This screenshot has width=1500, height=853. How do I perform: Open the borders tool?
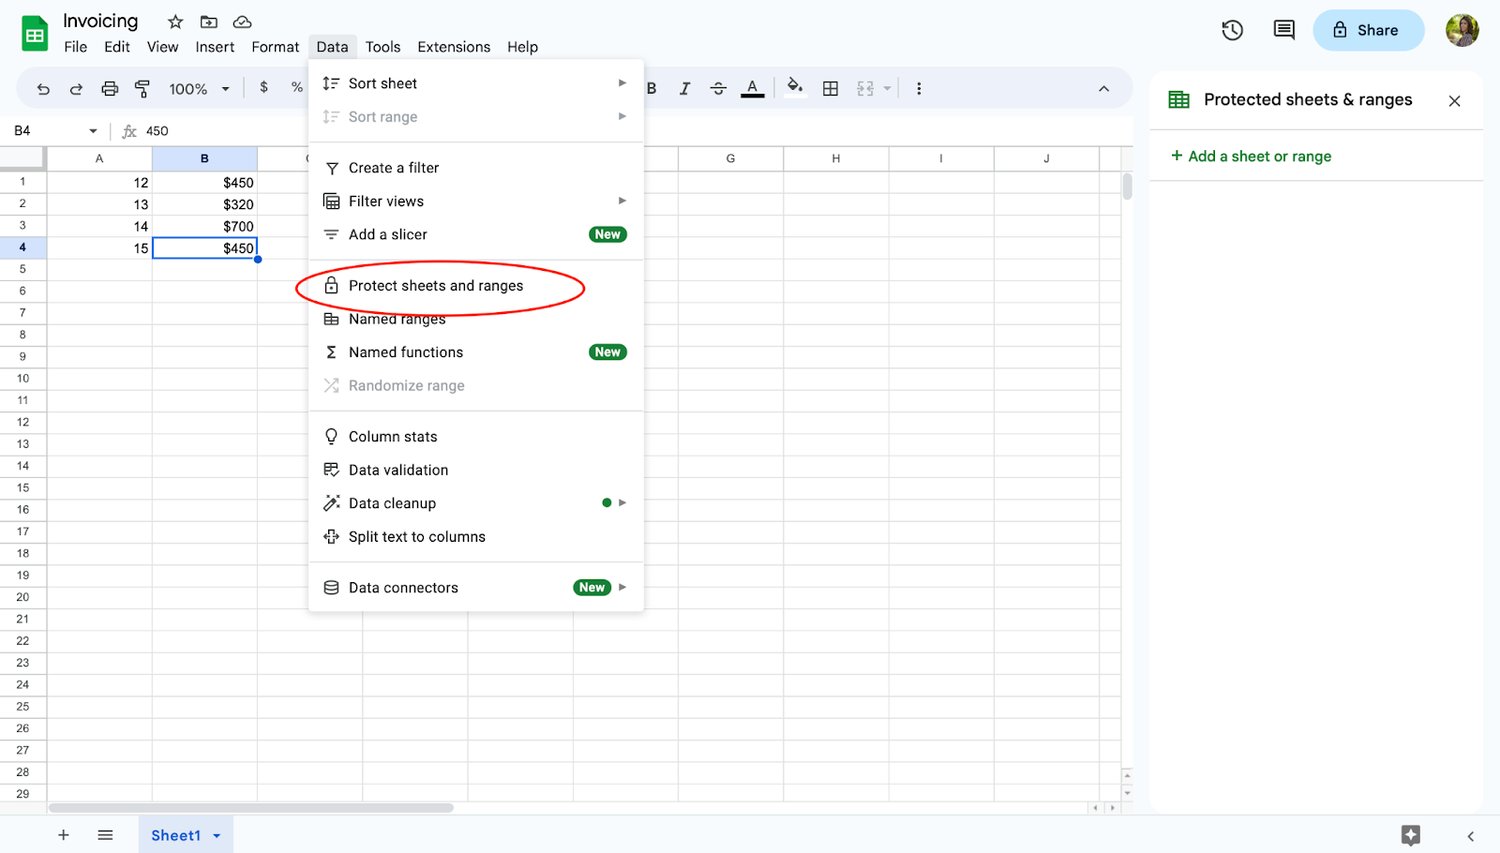click(x=830, y=88)
